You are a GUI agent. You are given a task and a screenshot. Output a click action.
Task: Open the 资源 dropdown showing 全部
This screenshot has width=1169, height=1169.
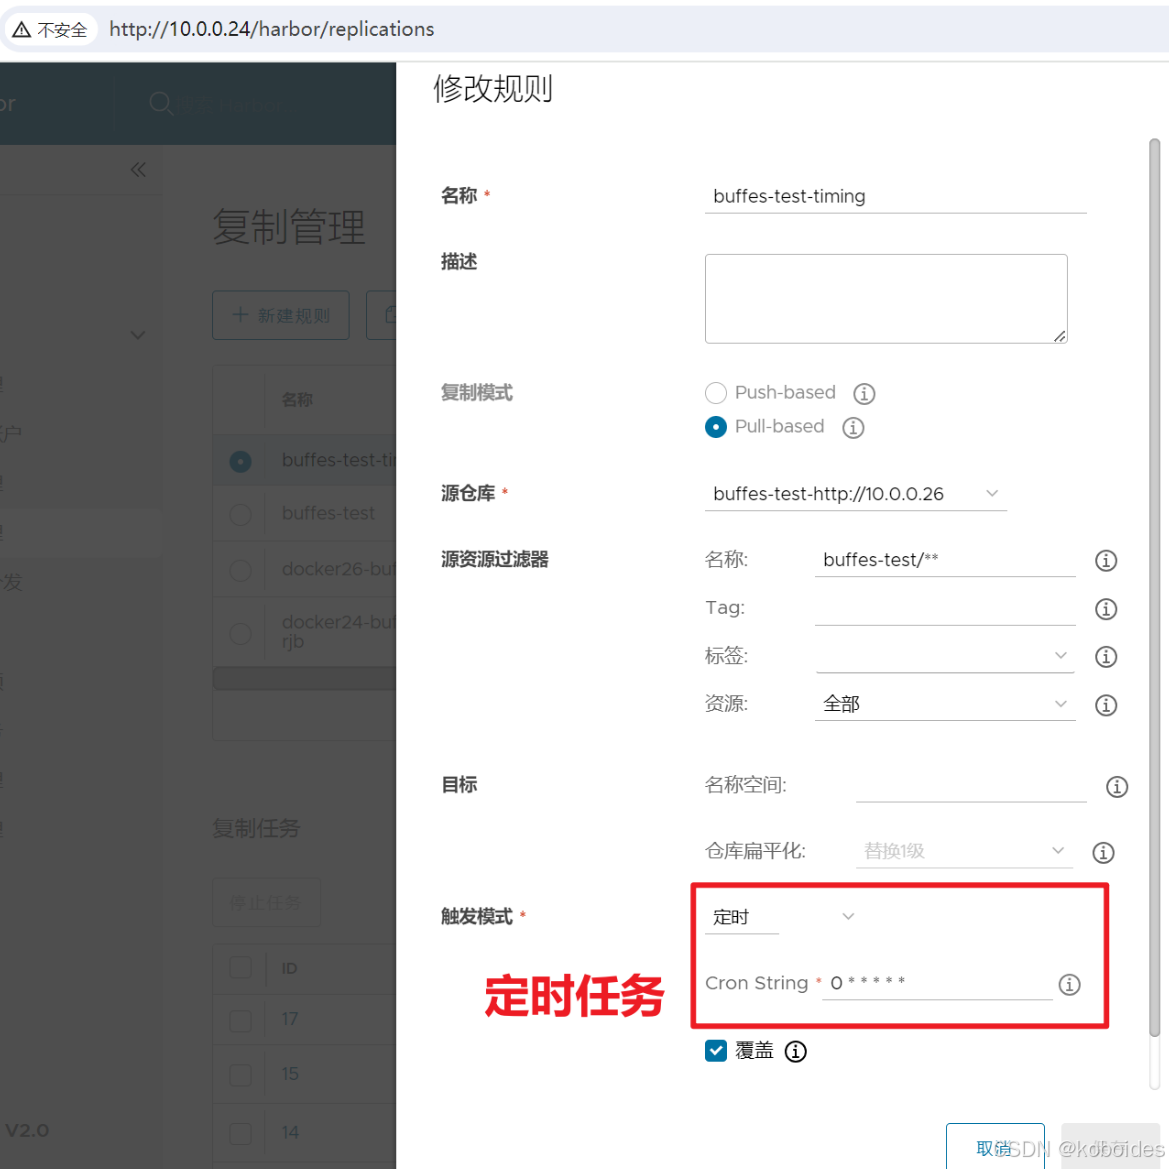click(x=945, y=704)
